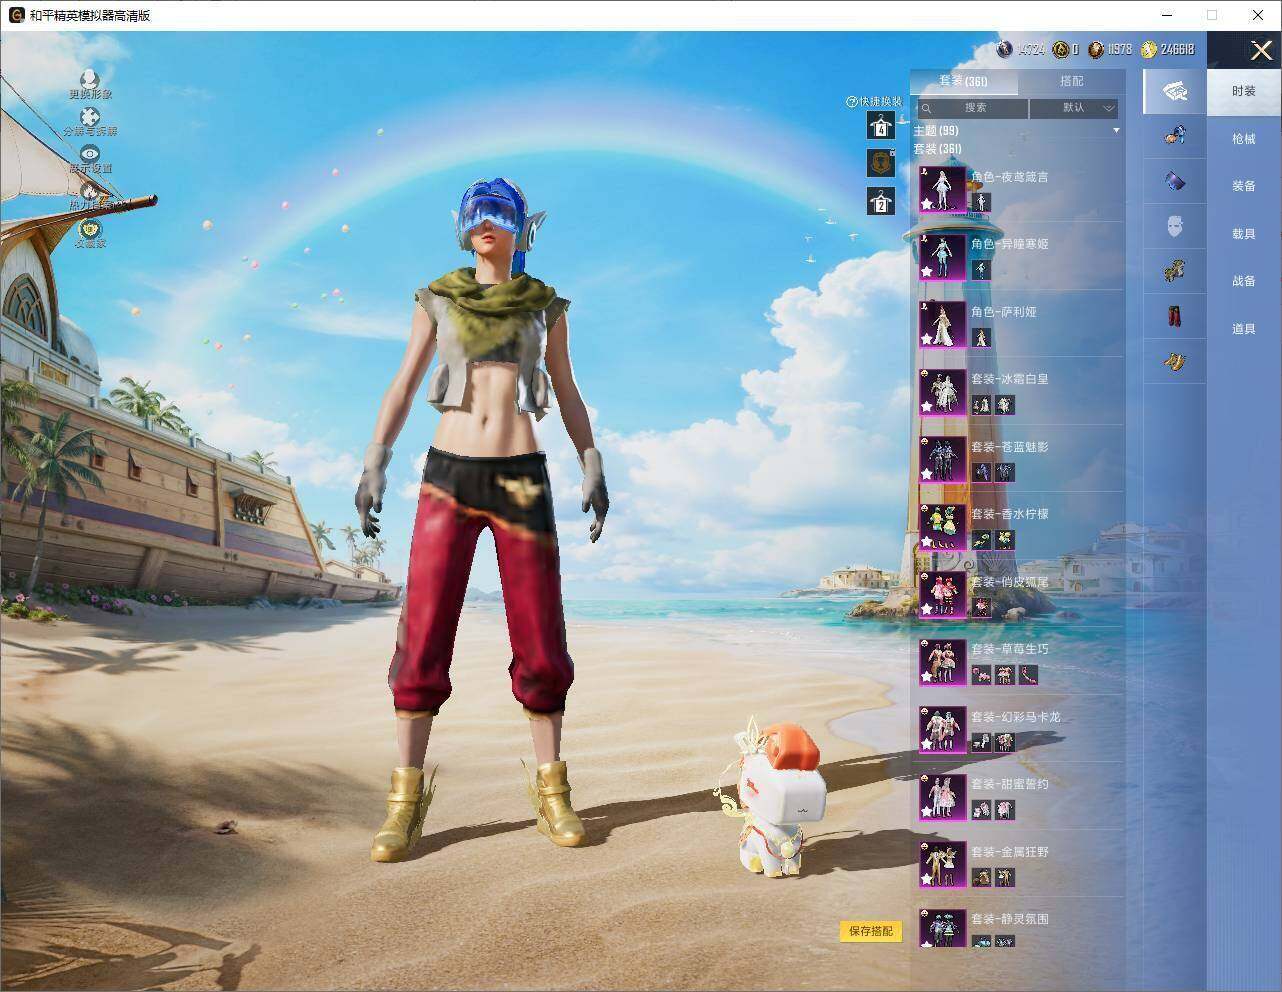Click the 套装-金属狂野 name text
Viewport: 1282px width, 992px height.
pyautogui.click(x=1010, y=852)
